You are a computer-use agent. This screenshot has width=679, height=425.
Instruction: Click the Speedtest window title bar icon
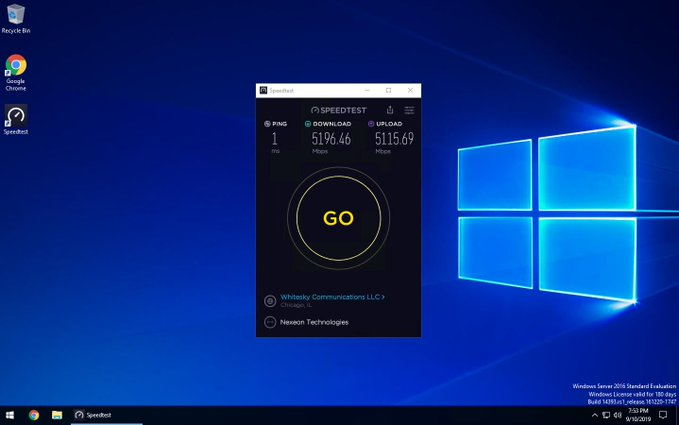click(263, 90)
